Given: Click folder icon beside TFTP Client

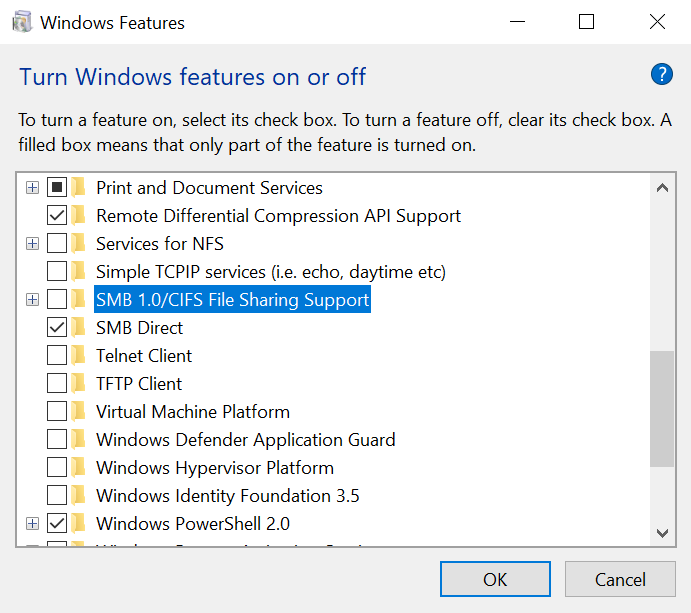Looking at the screenshot, I should pyautogui.click(x=78, y=383).
